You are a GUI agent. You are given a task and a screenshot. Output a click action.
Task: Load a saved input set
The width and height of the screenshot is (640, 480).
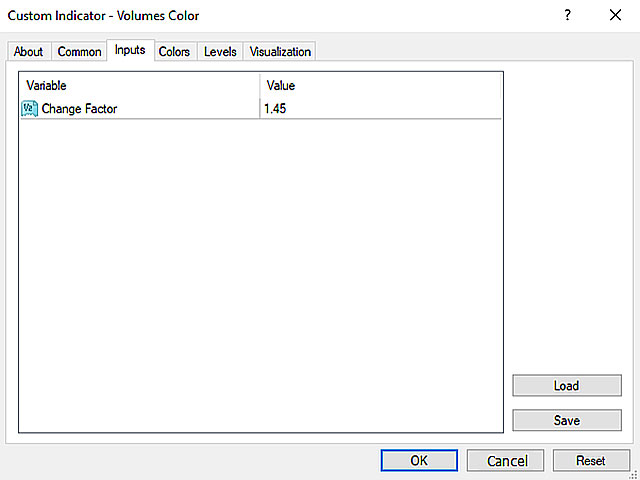click(567, 386)
